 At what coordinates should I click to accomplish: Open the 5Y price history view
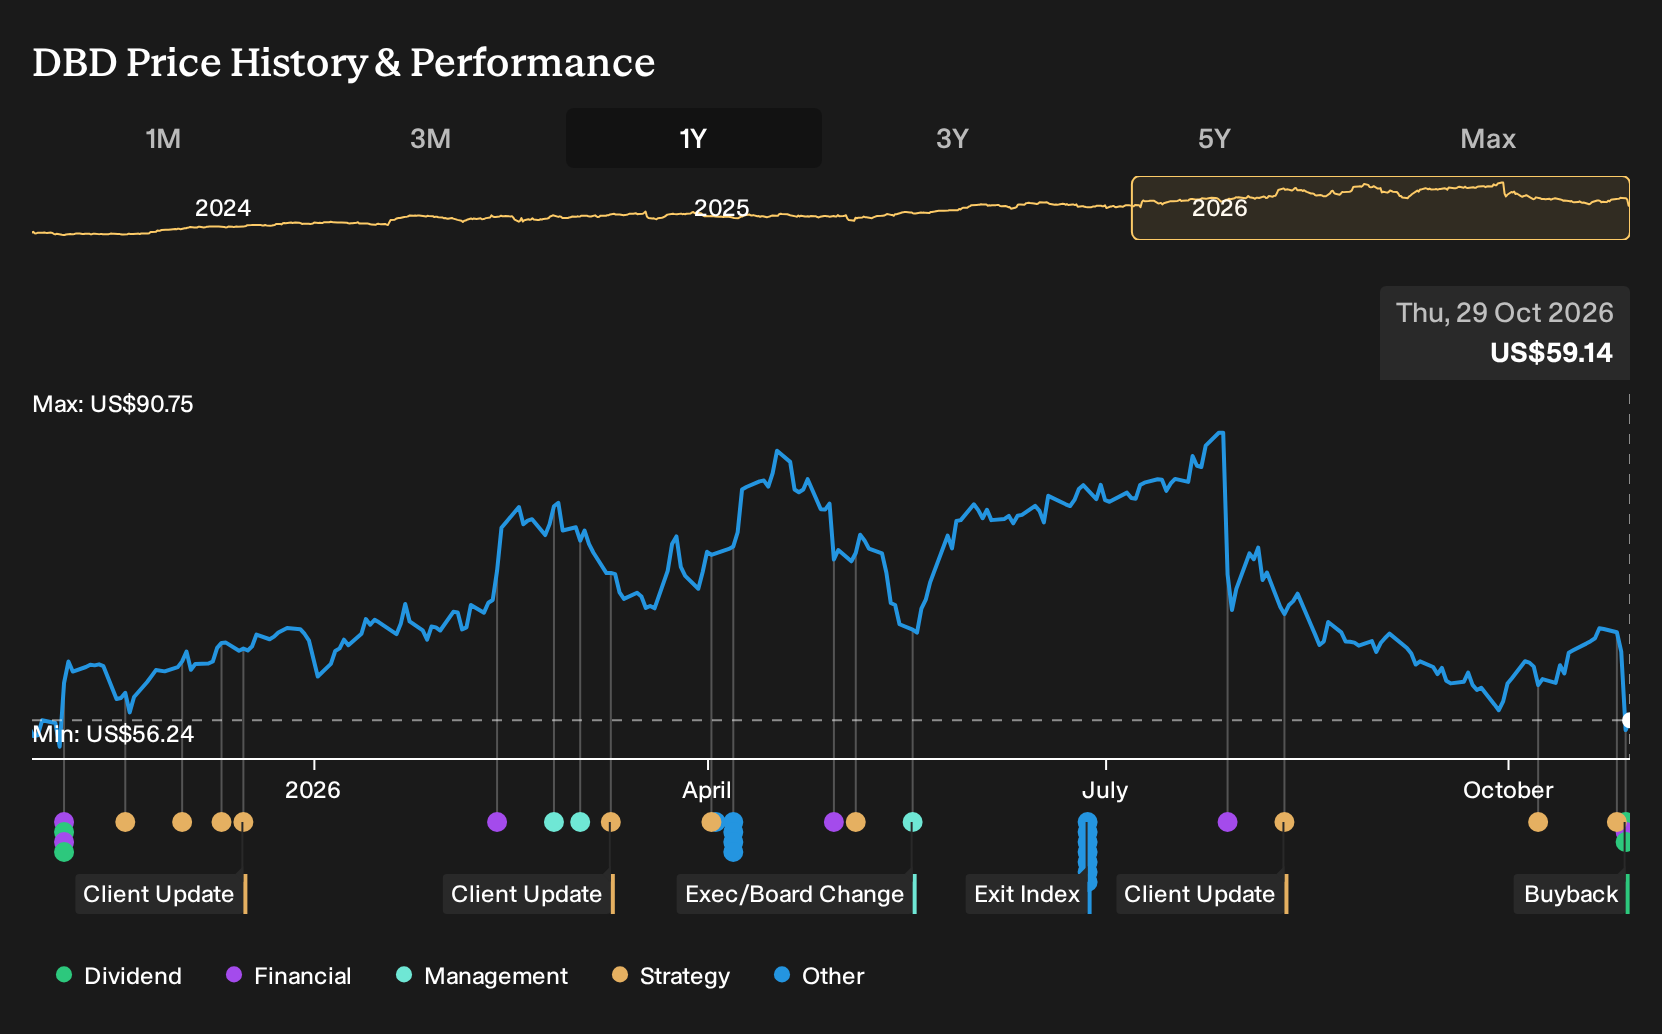(x=1214, y=138)
